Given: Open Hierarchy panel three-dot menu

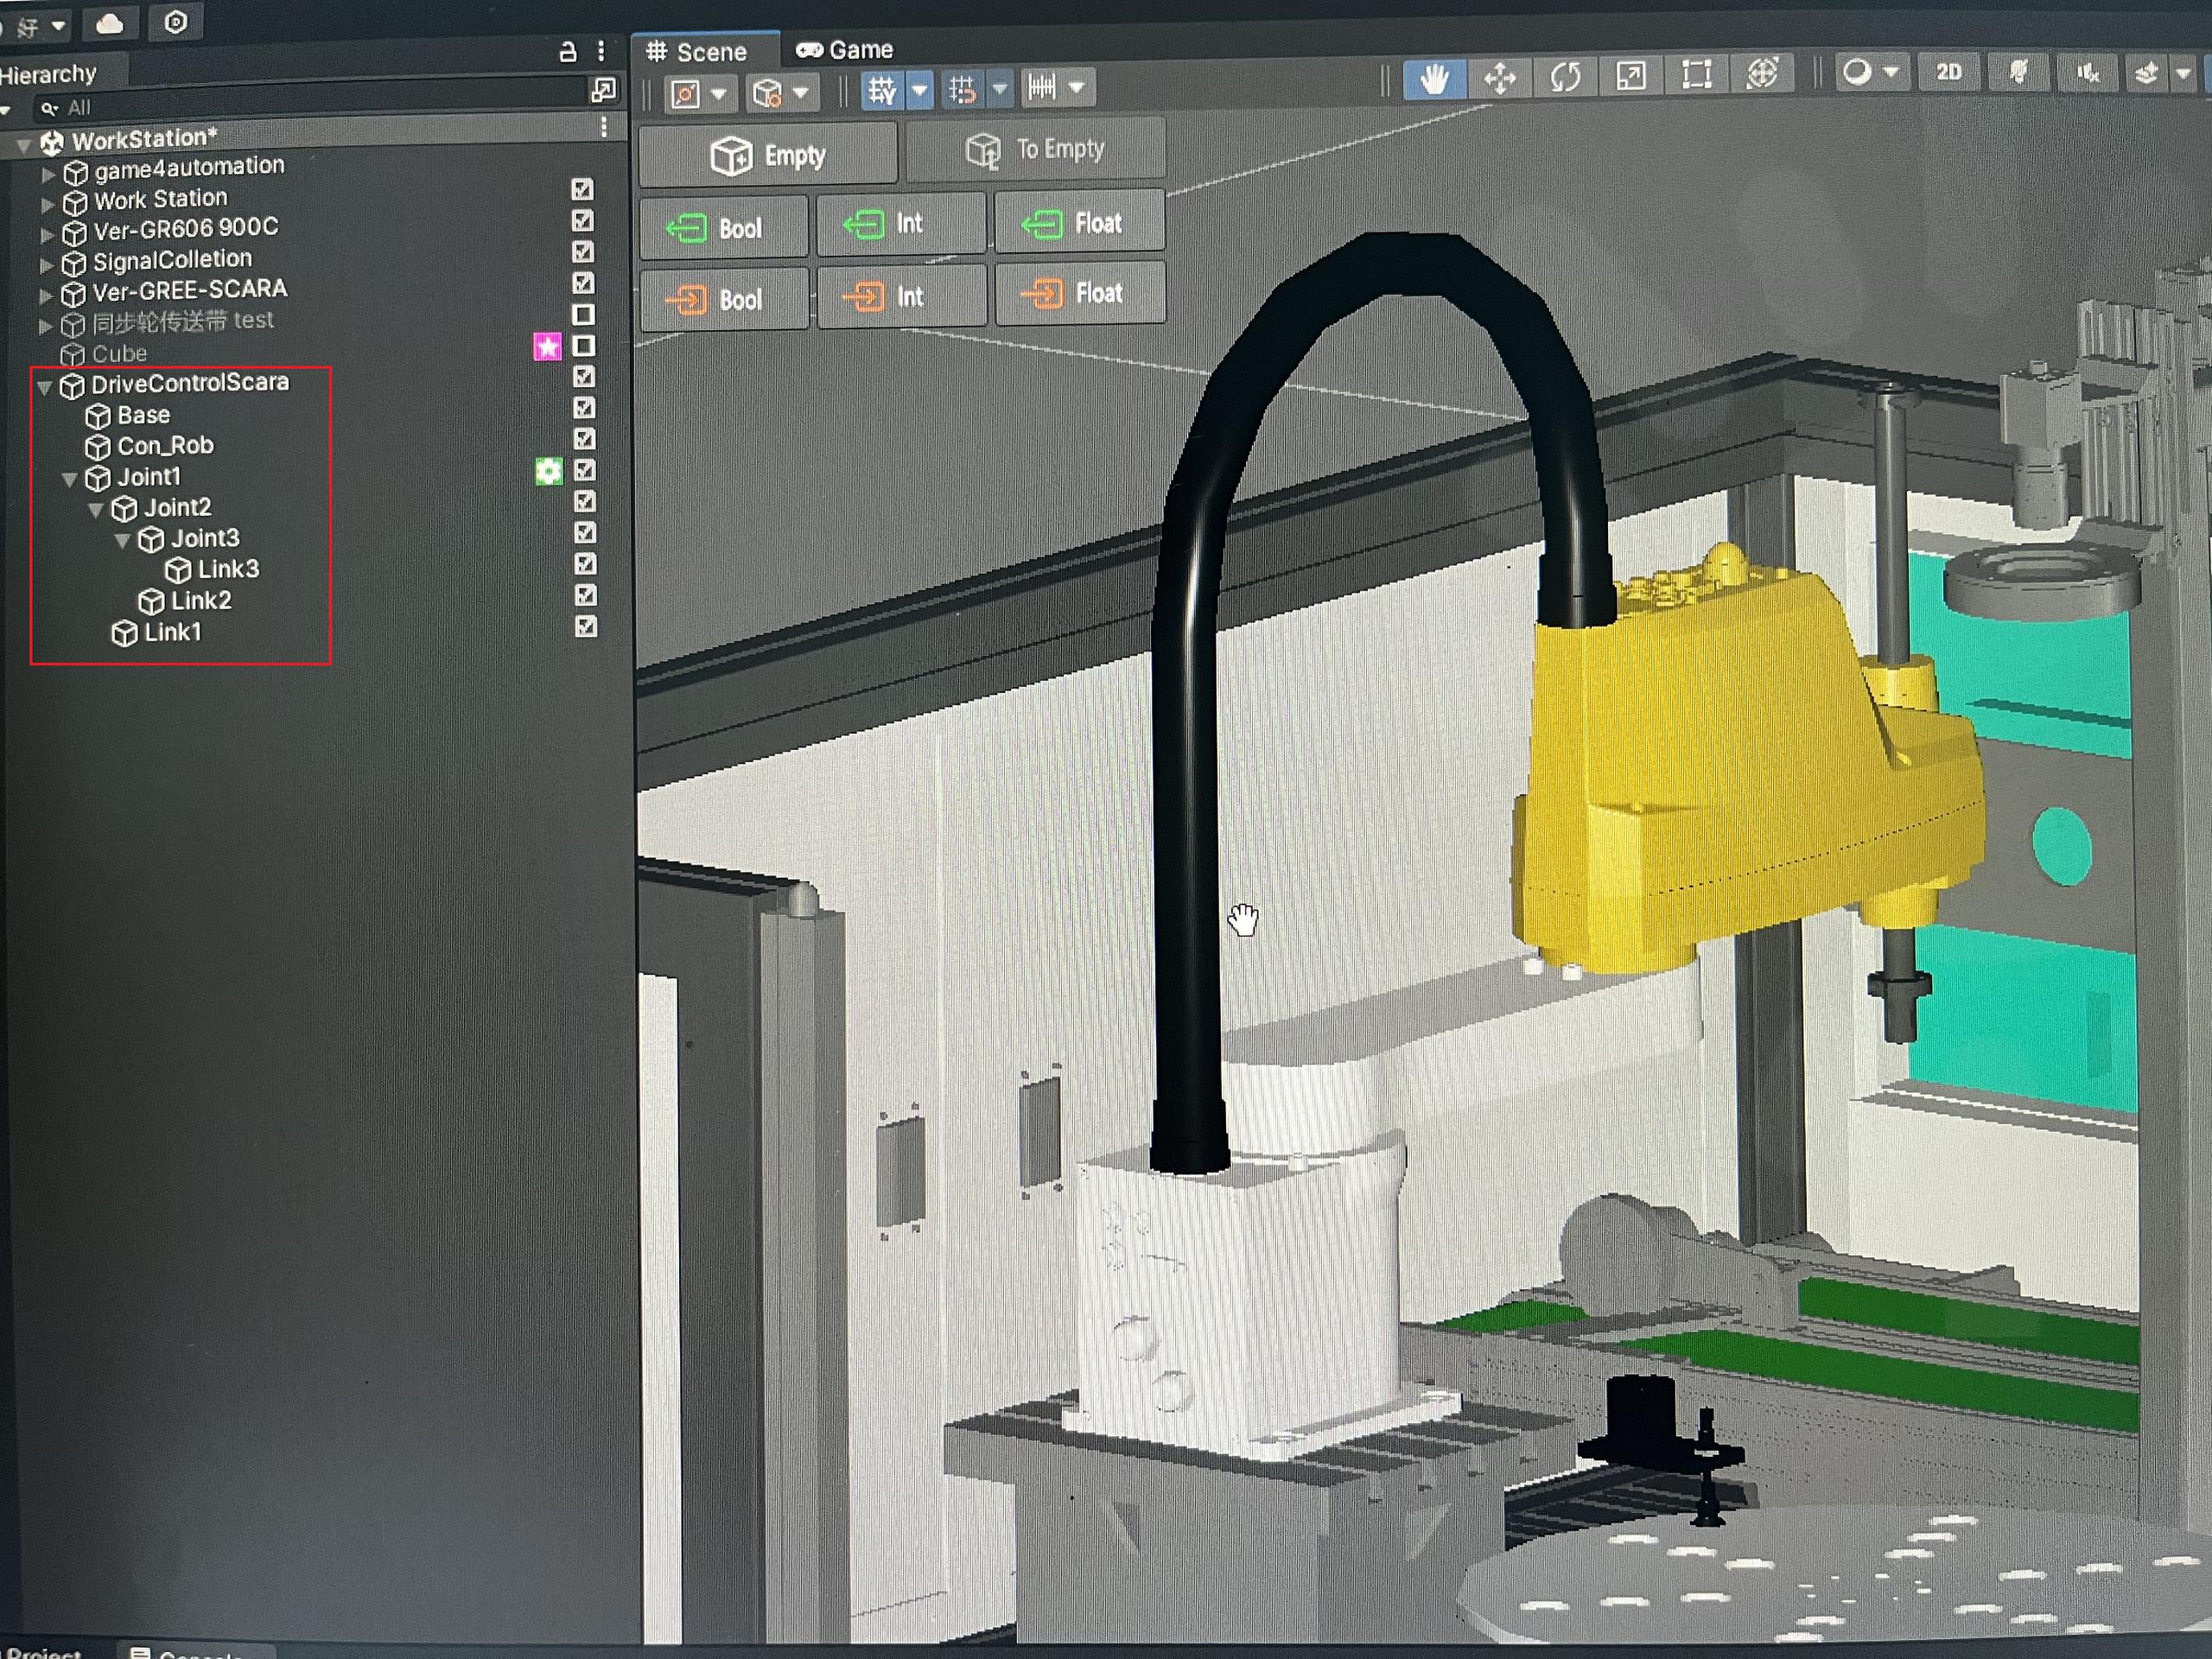Looking at the screenshot, I should tap(601, 51).
